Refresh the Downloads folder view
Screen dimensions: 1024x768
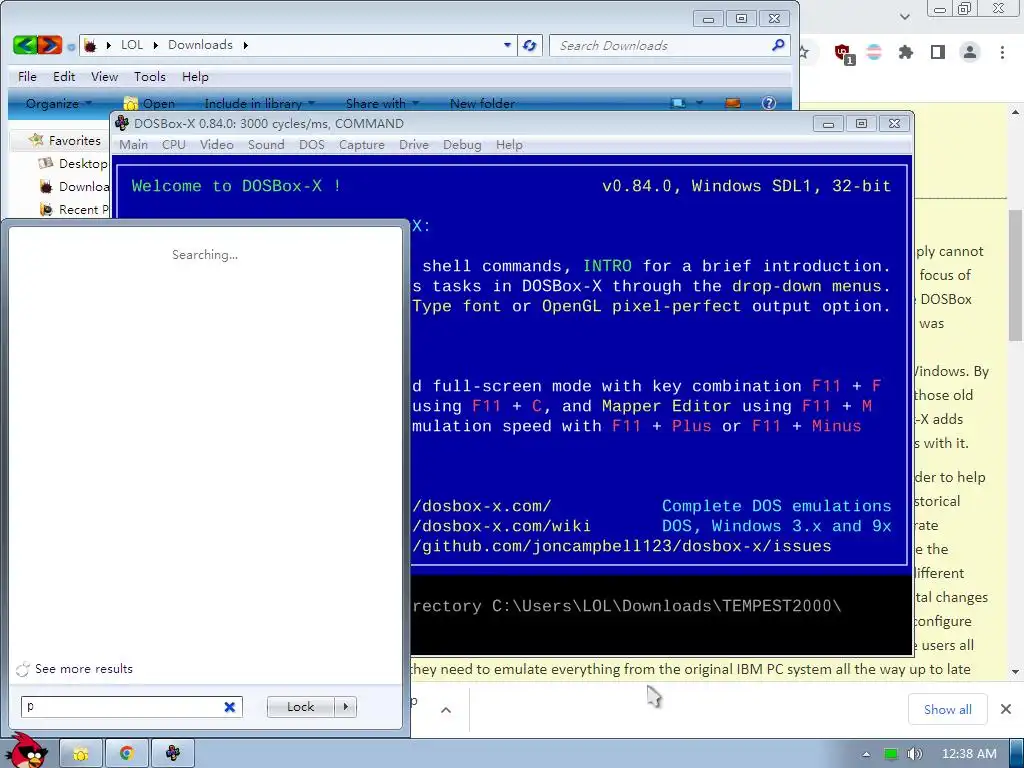(530, 46)
